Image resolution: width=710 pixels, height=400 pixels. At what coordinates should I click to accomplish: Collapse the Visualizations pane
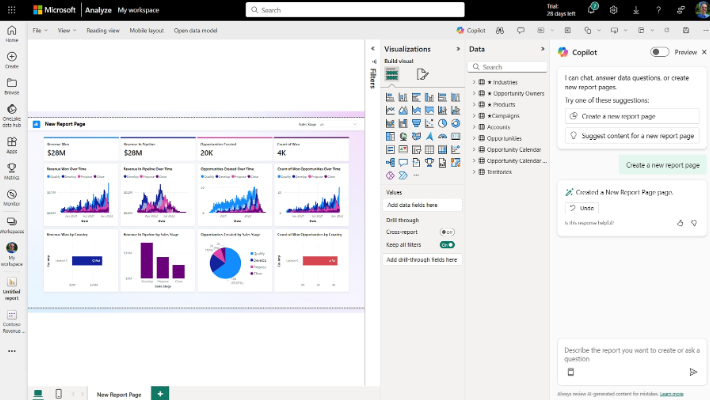click(x=458, y=49)
